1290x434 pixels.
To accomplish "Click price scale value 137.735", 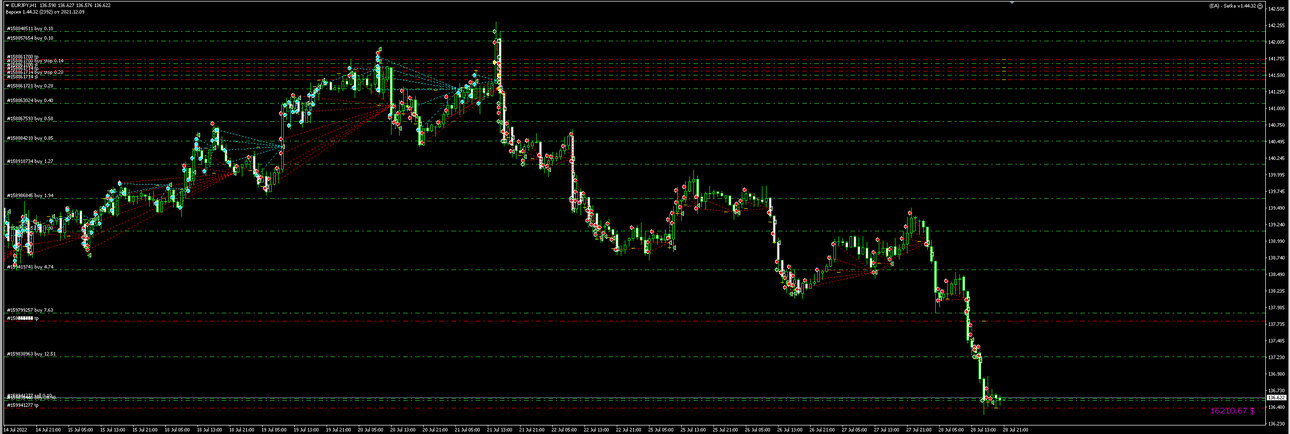I will tap(1277, 324).
